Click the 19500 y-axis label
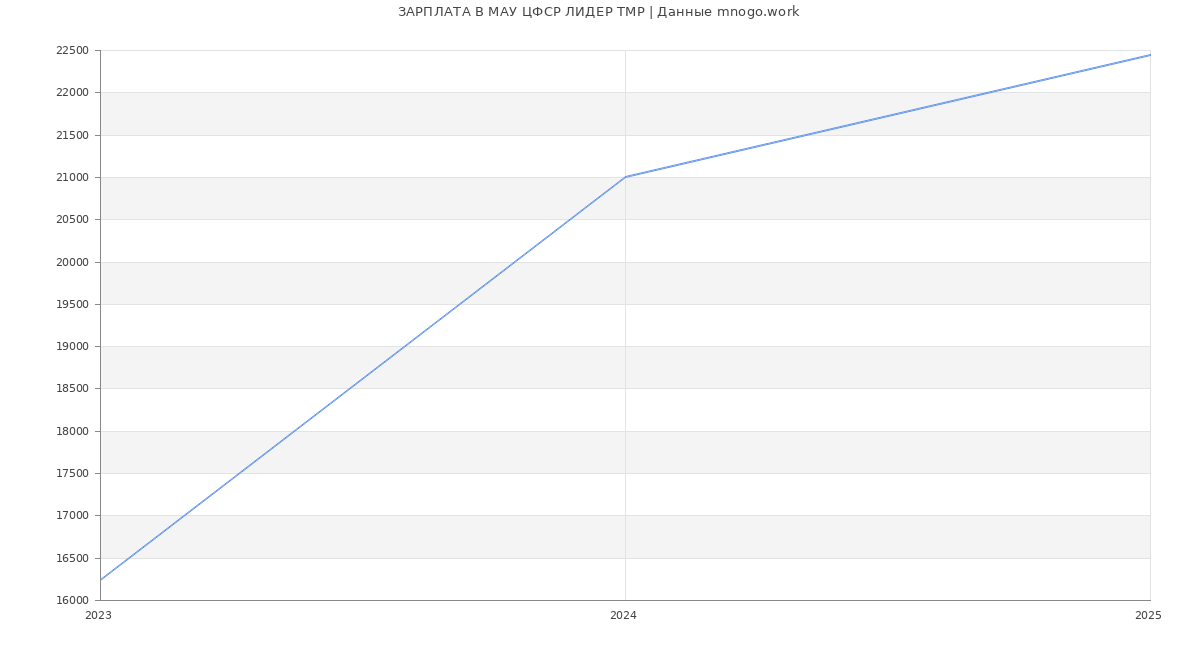1200x650 pixels. click(72, 305)
